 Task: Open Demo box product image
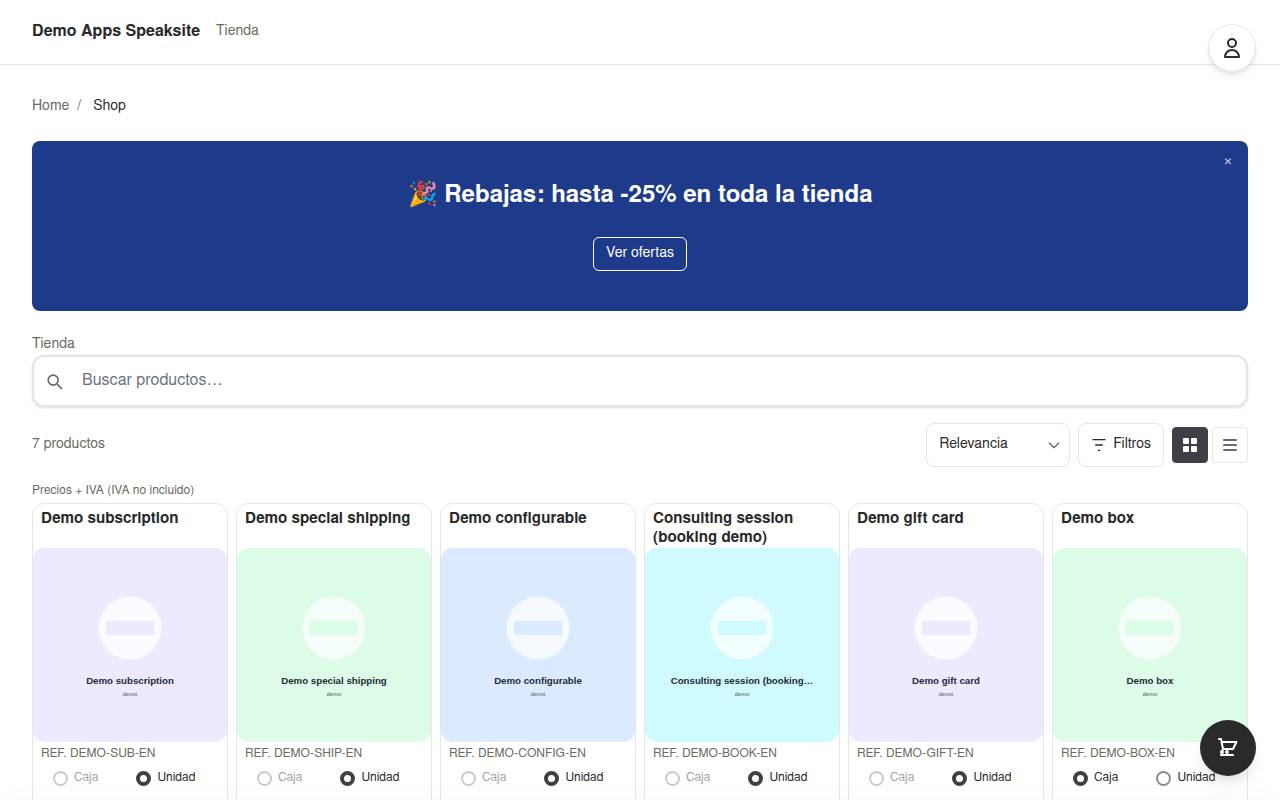[x=1150, y=645]
